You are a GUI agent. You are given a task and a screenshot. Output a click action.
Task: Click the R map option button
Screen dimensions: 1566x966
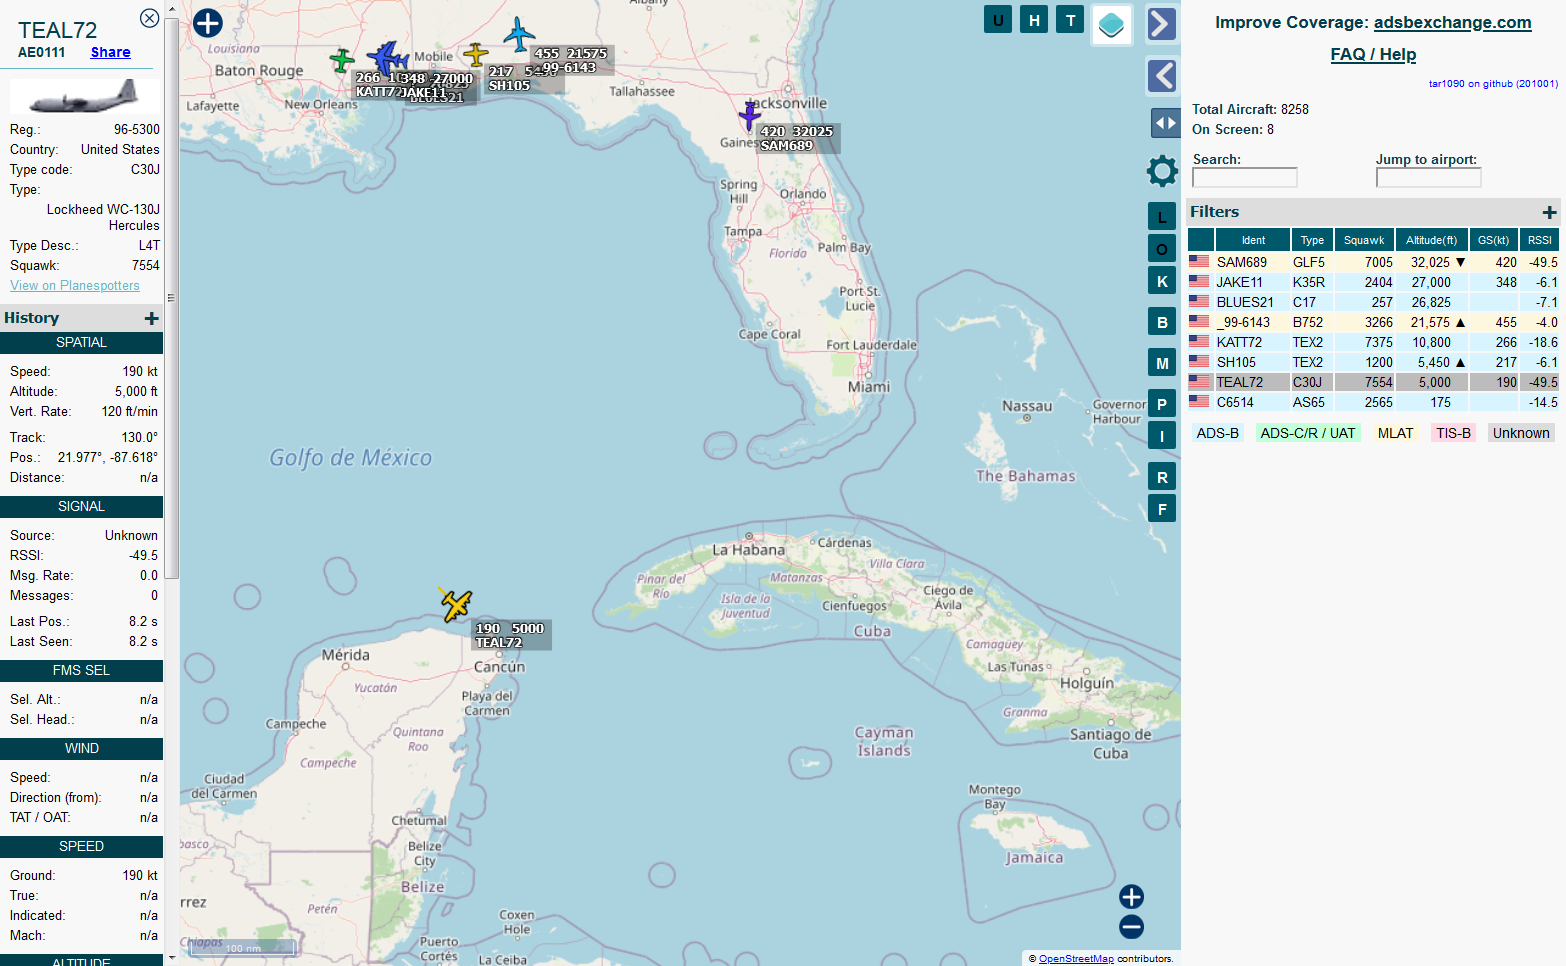point(1162,477)
